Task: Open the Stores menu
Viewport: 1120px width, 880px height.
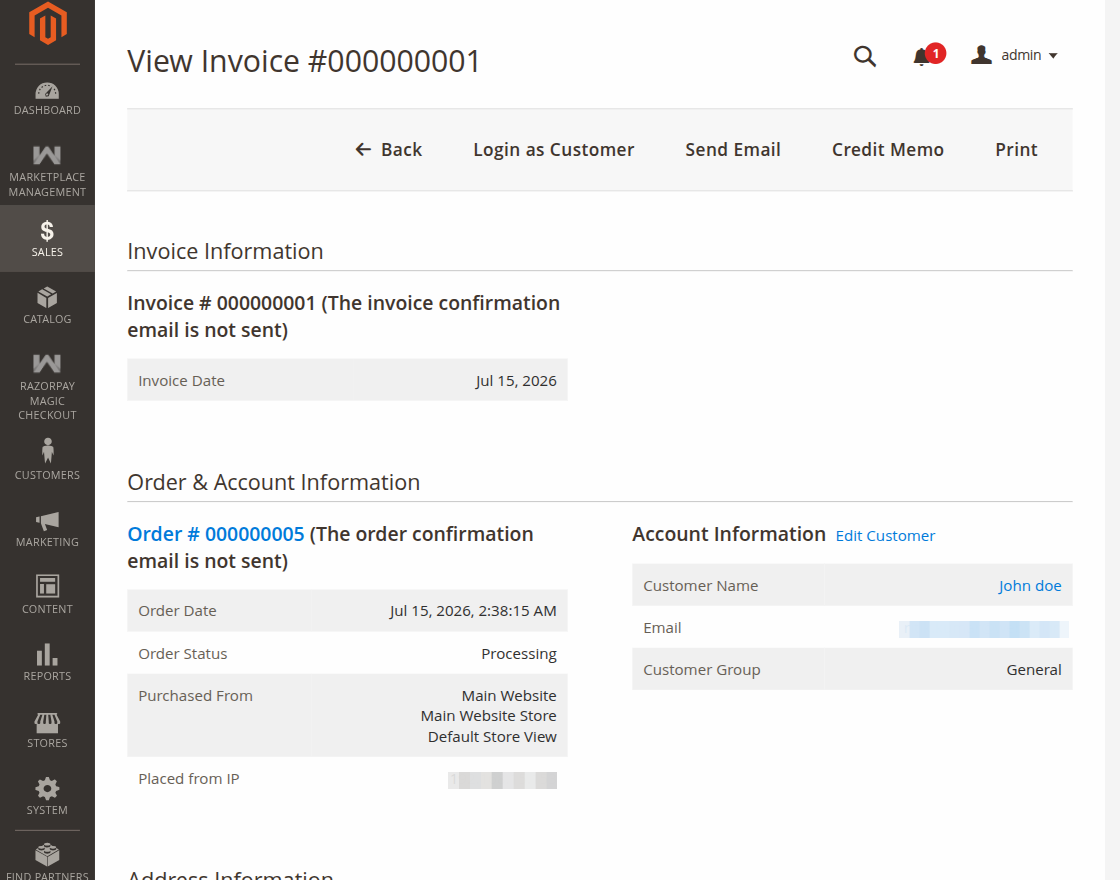Action: (47, 730)
